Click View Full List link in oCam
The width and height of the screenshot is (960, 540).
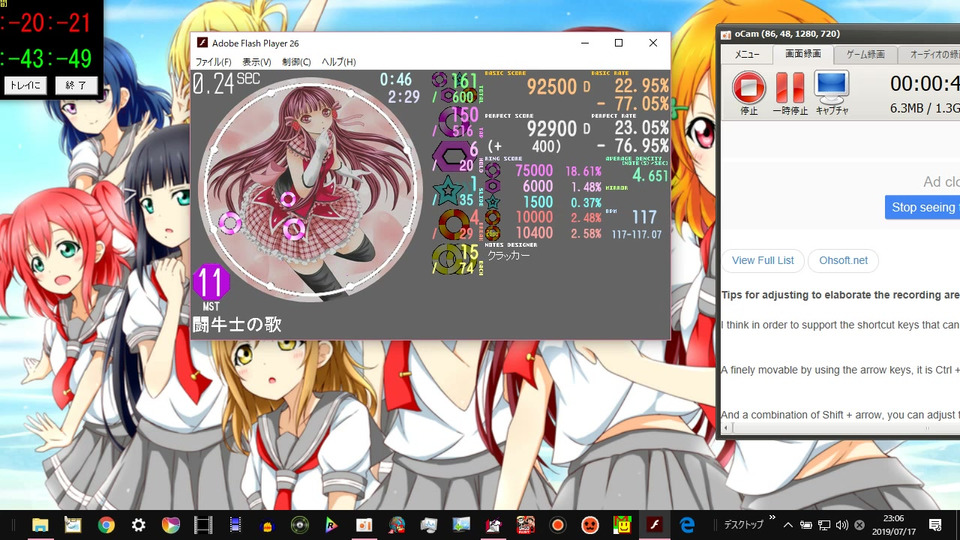(x=762, y=260)
